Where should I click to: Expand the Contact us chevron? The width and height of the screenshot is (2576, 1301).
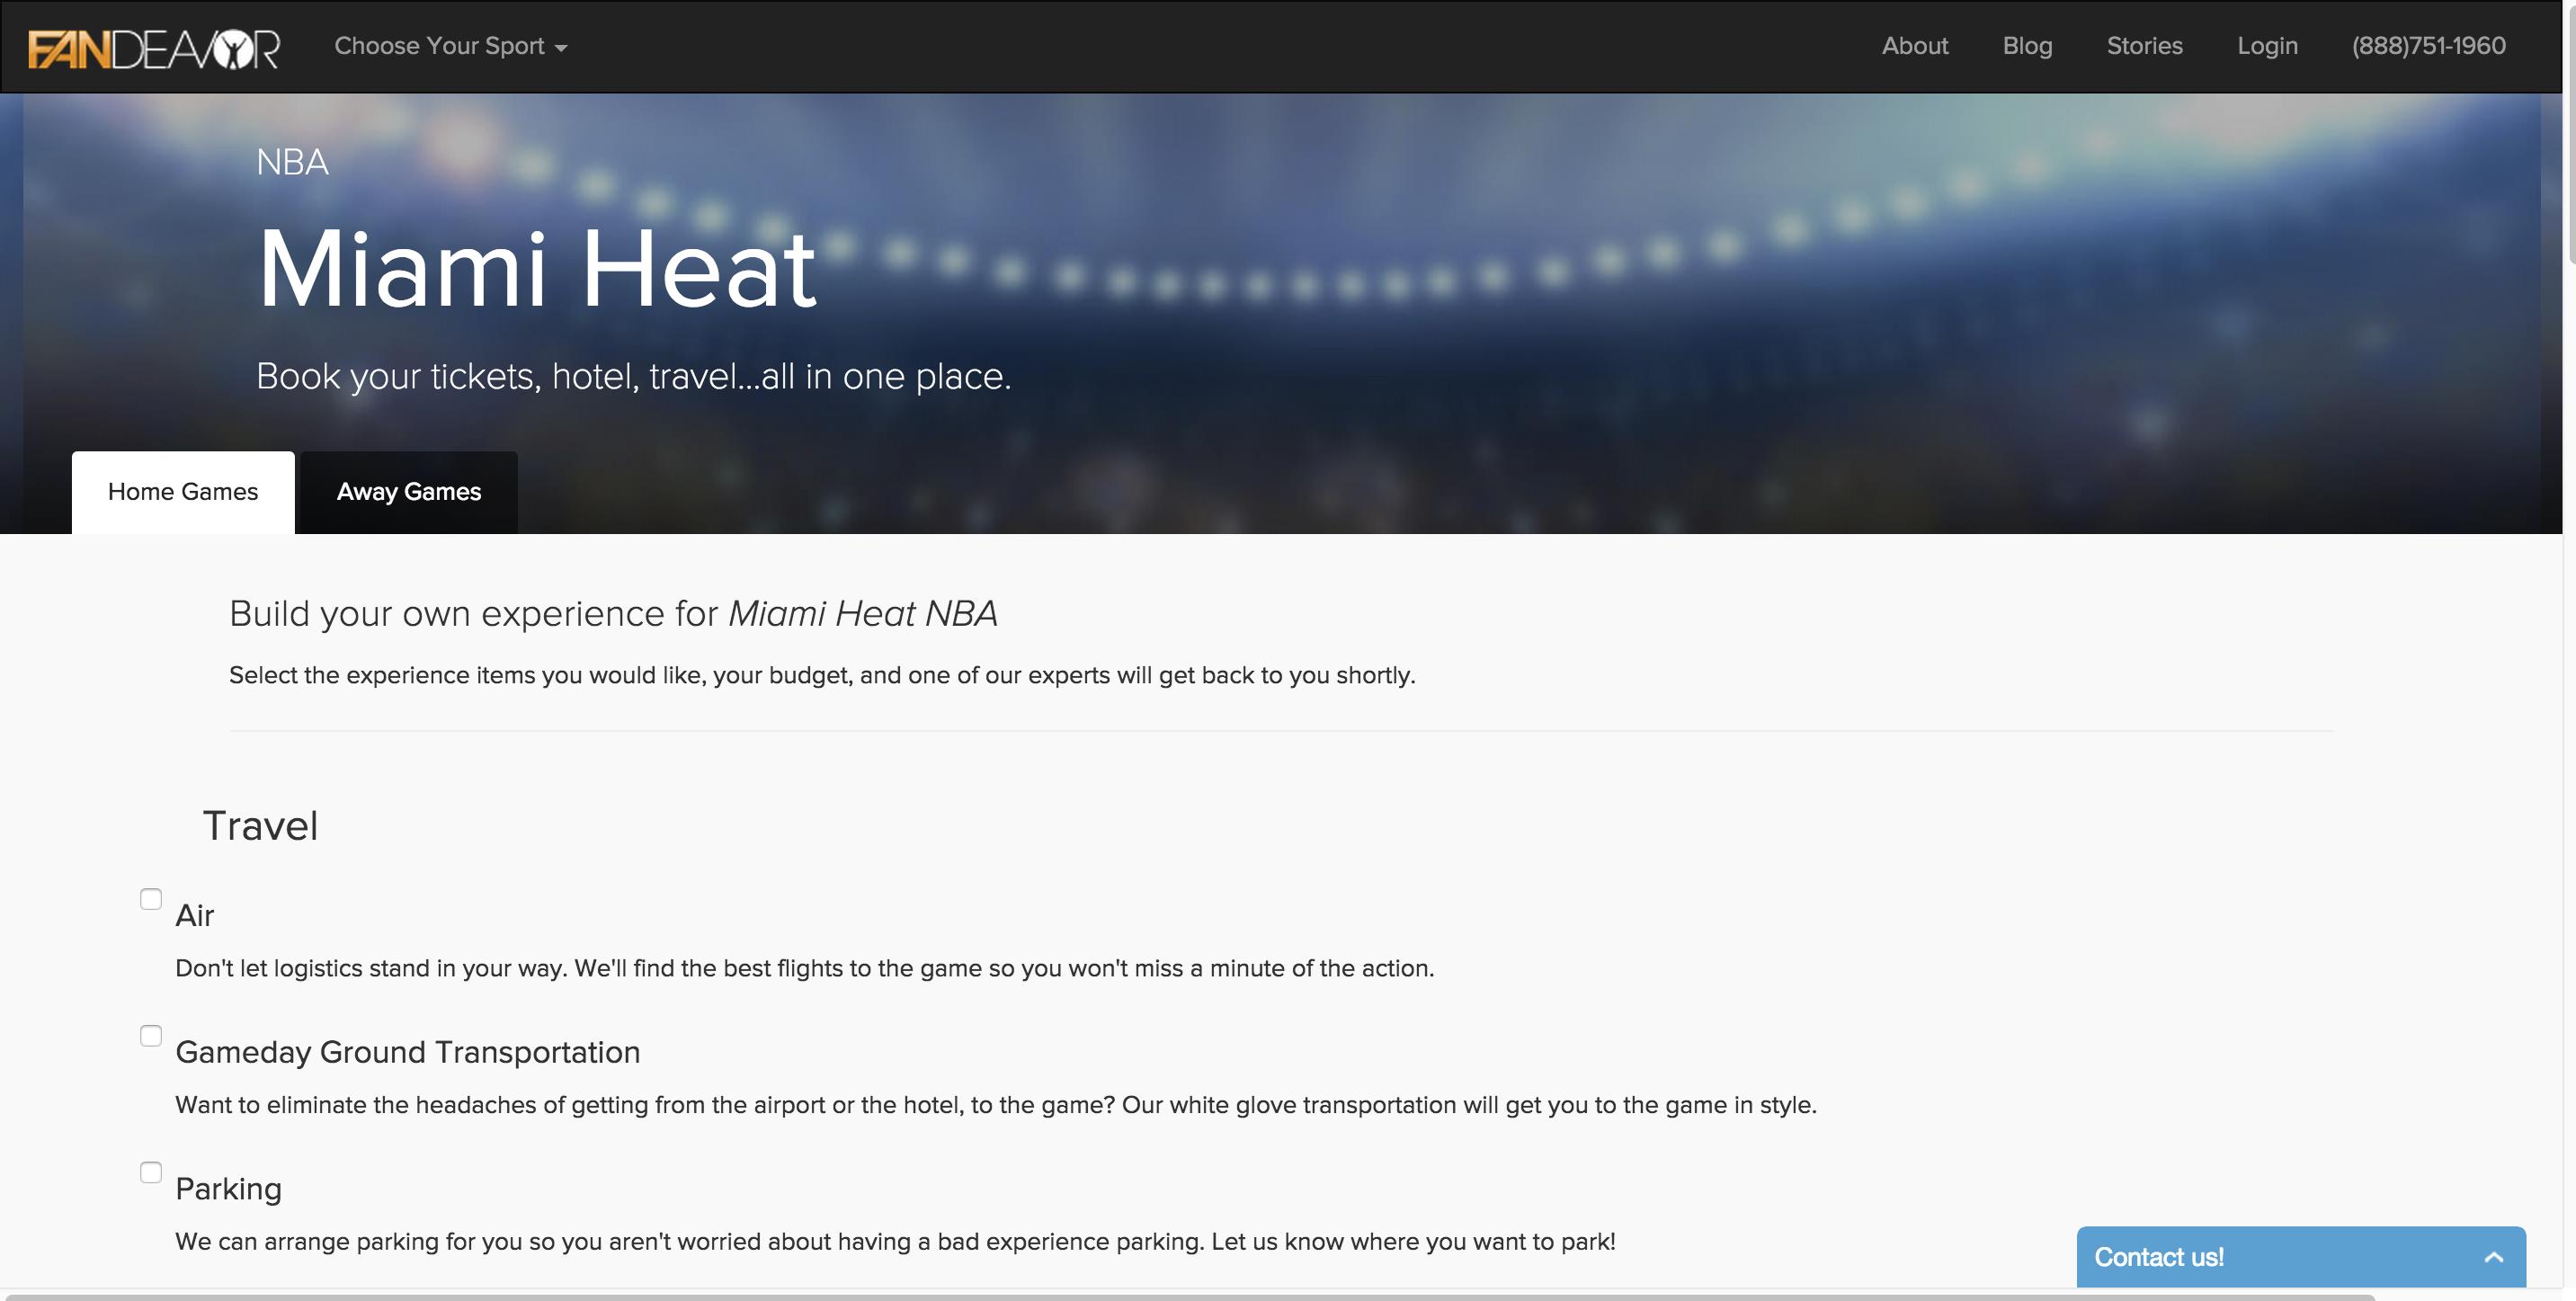tap(2493, 1257)
